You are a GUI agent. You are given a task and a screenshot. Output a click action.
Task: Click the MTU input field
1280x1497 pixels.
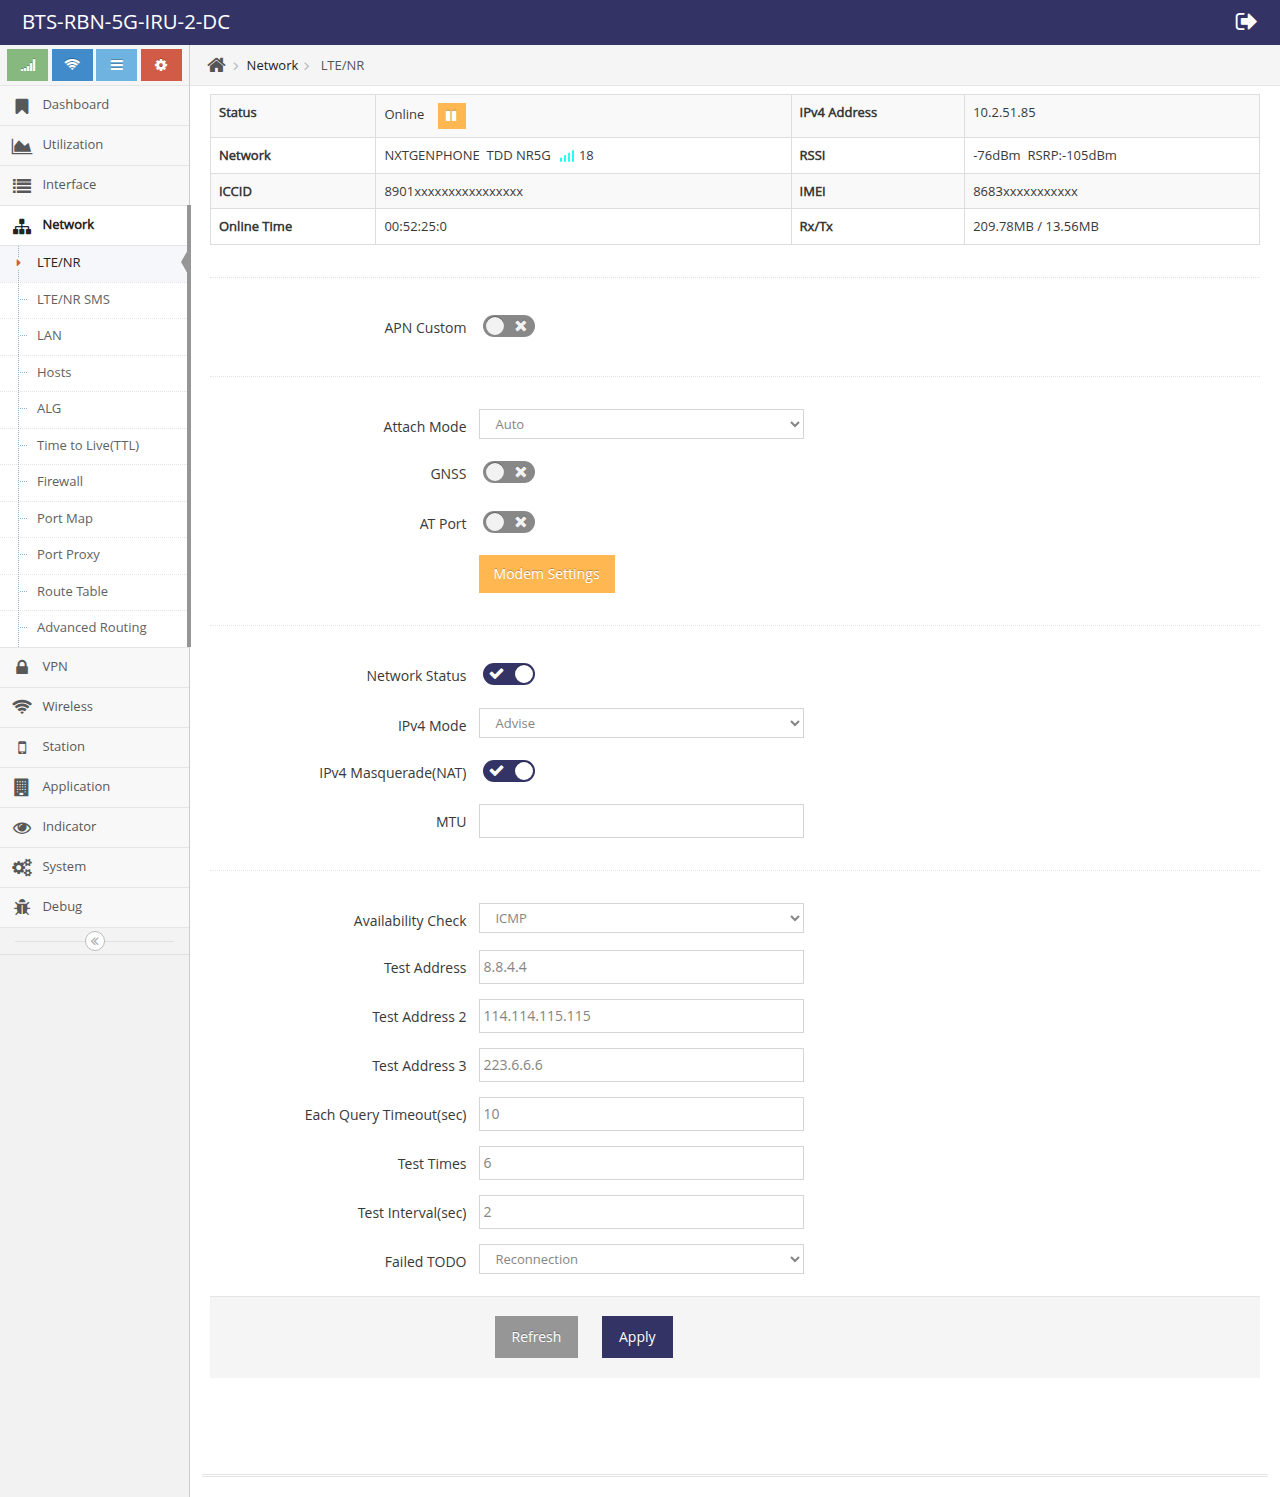(641, 821)
